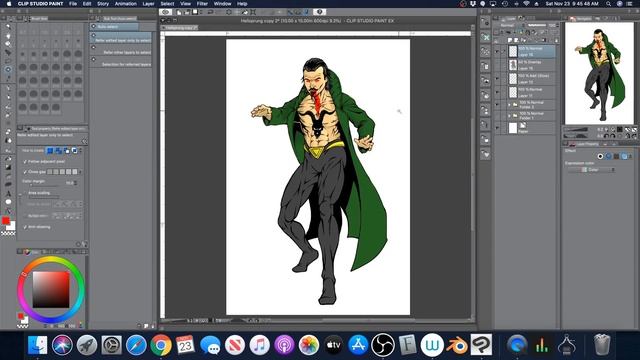Open the help question mark icon
640x360 pixels.
pyautogui.click(x=320, y=12)
